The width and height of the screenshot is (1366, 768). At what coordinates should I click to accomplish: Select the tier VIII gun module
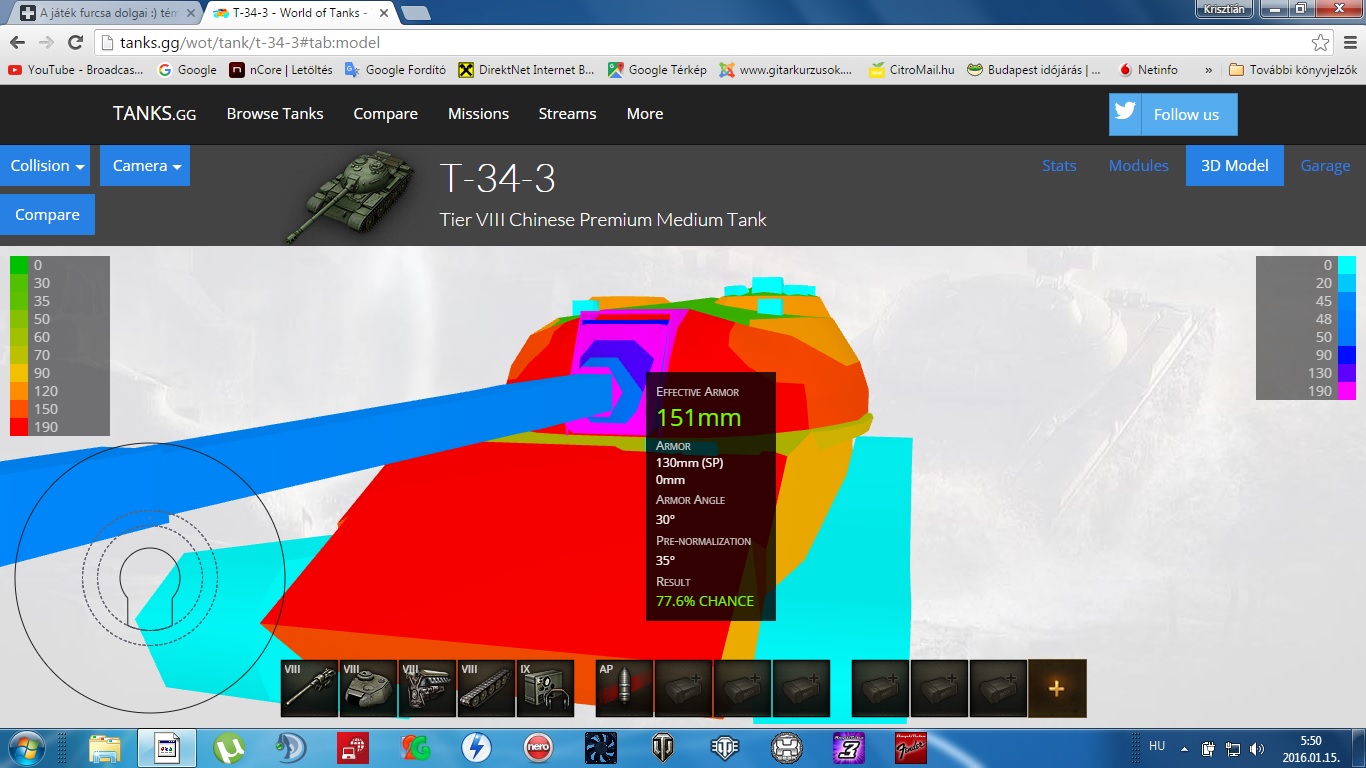[309, 689]
